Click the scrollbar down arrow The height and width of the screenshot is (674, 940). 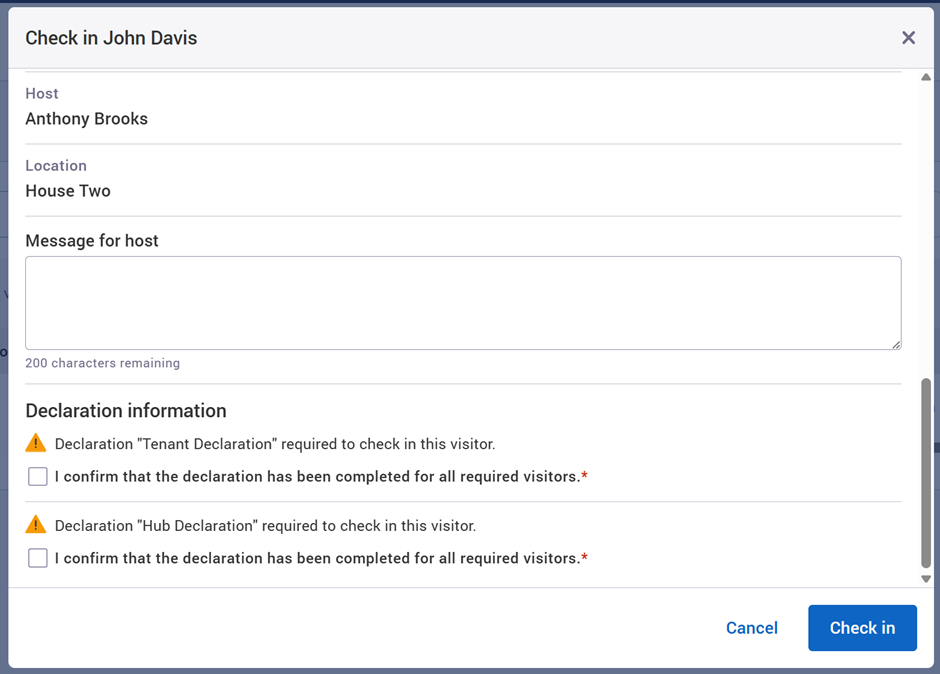click(926, 579)
